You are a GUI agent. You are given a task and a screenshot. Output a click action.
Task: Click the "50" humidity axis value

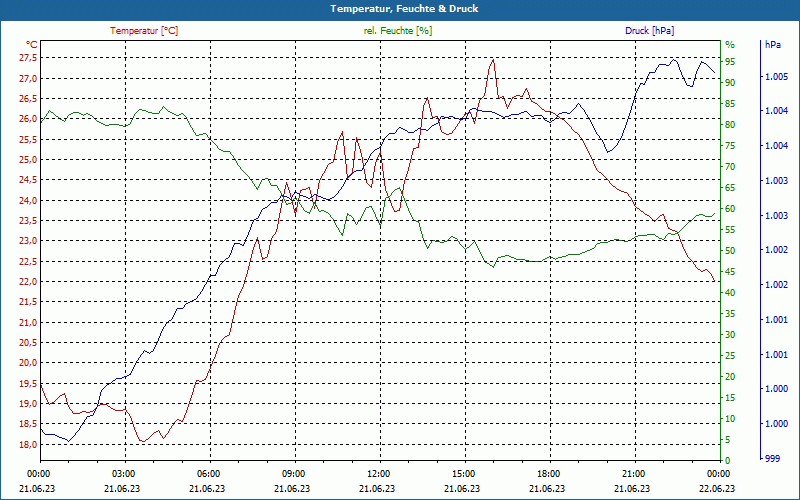[x=730, y=251]
